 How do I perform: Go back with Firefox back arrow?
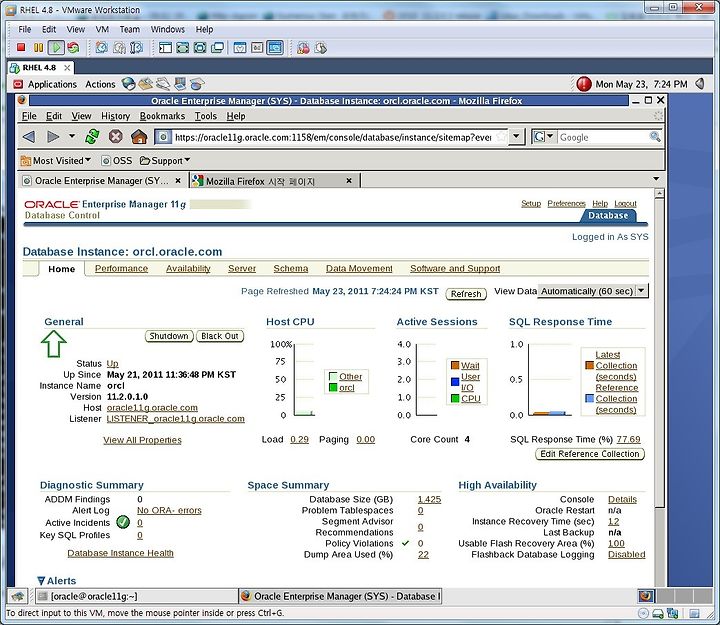29,137
